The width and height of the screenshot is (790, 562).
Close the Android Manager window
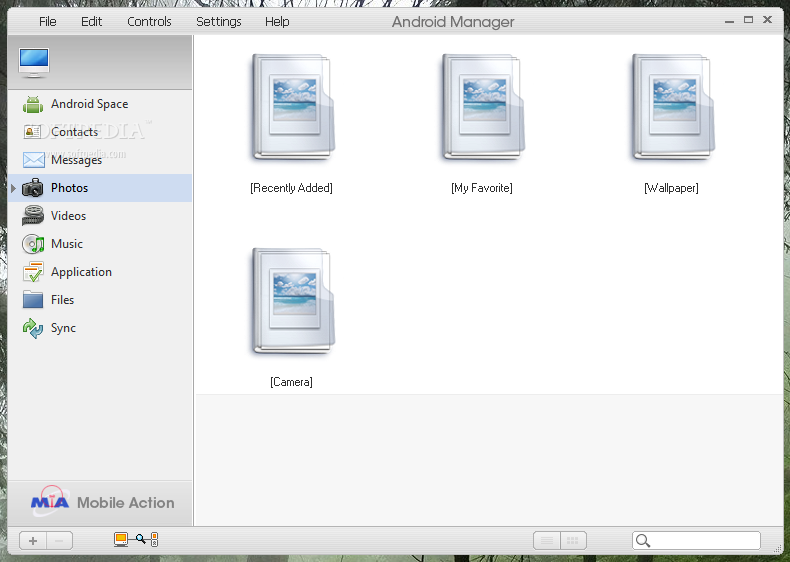tap(767, 20)
